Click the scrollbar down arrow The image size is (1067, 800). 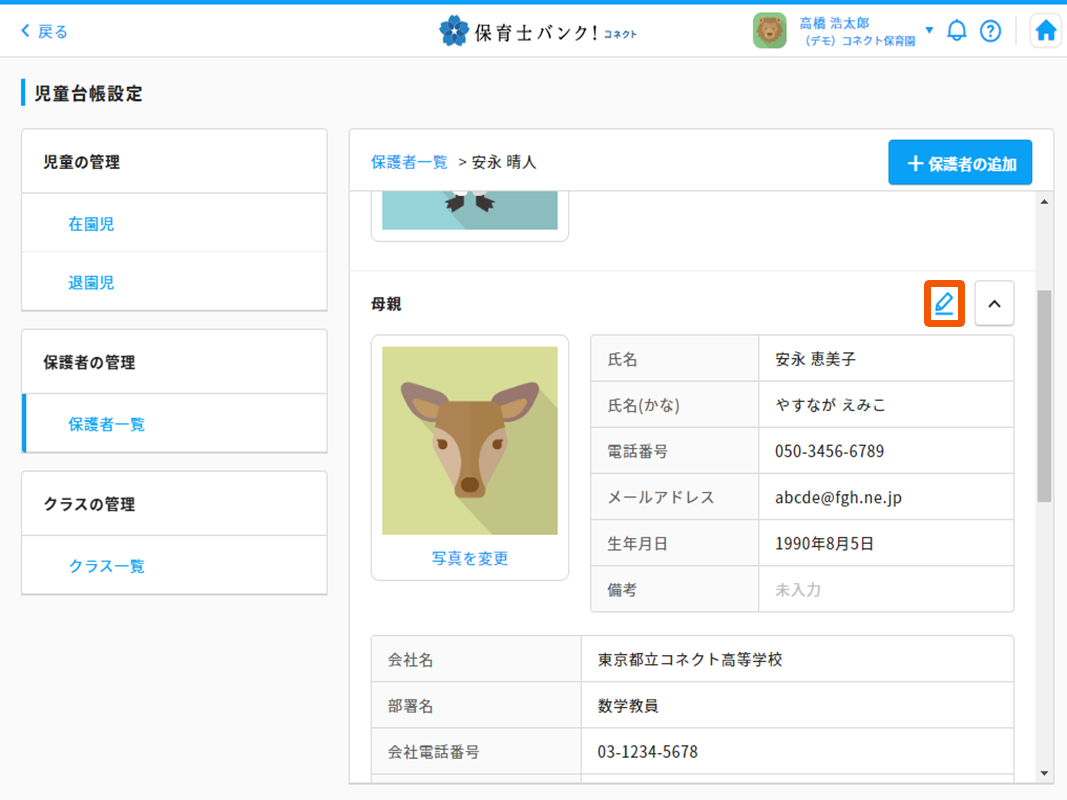pyautogui.click(x=1044, y=773)
